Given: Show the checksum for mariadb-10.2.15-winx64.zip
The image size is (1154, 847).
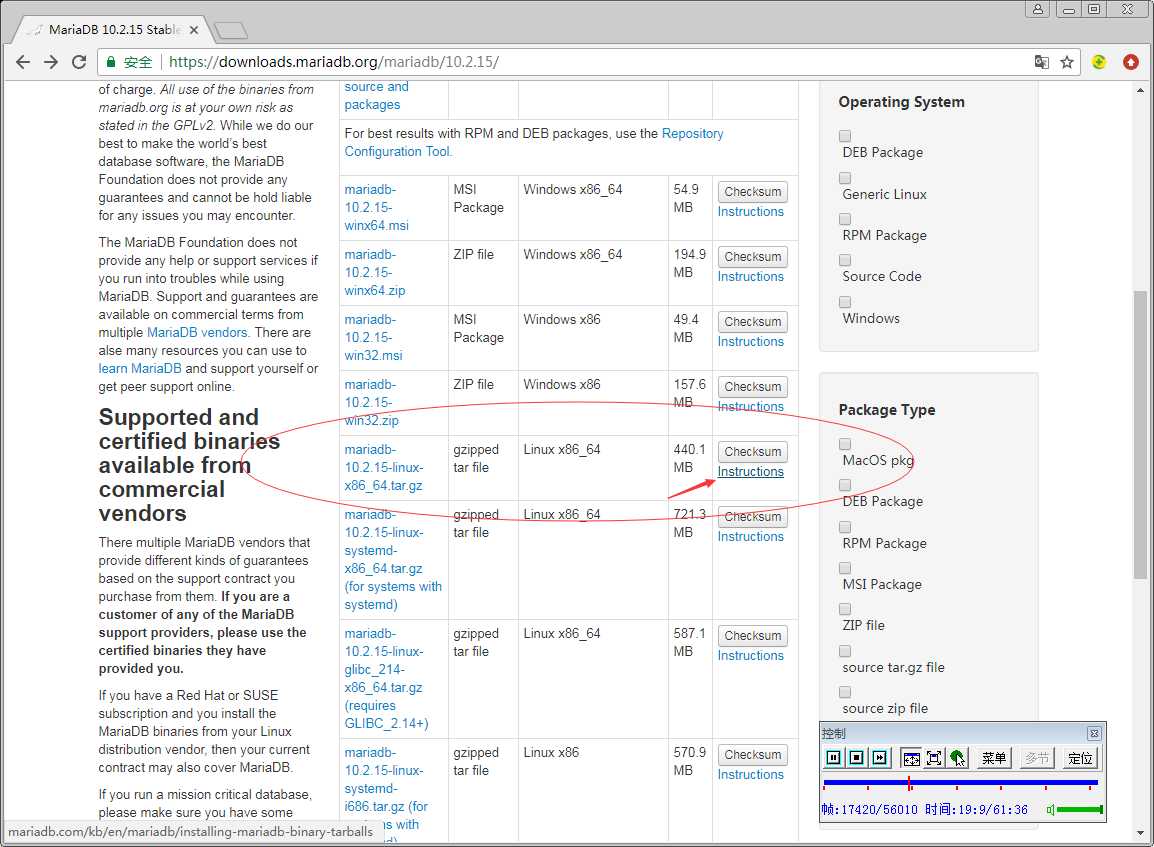Looking at the screenshot, I should (753, 257).
